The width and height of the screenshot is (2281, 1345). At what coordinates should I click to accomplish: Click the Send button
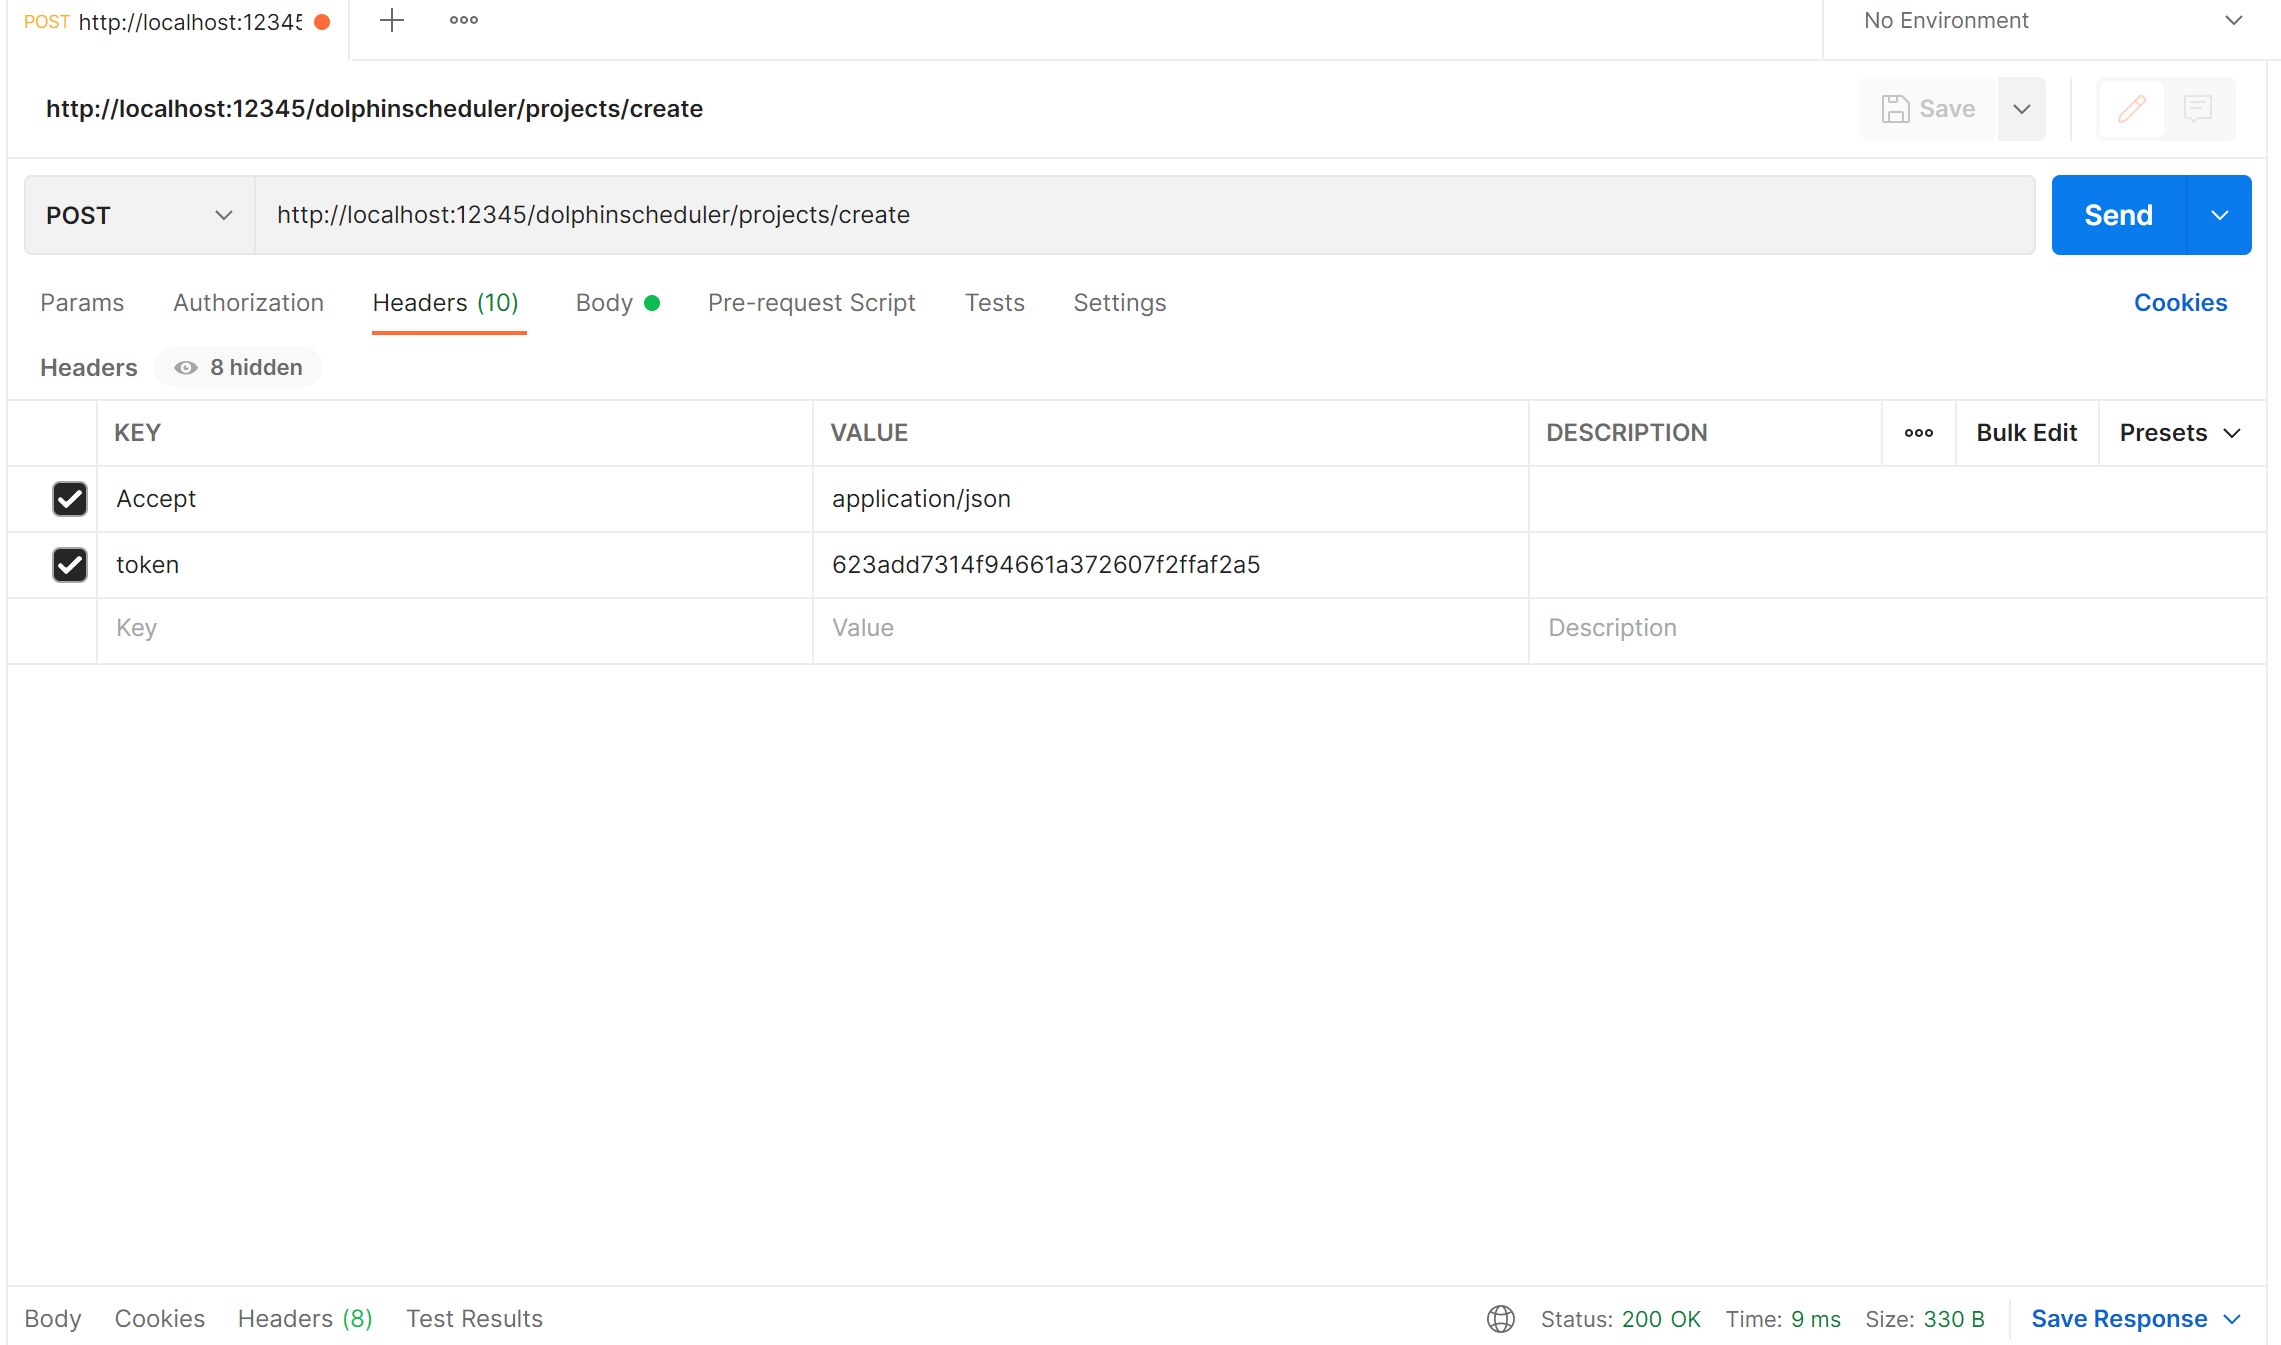(2117, 214)
